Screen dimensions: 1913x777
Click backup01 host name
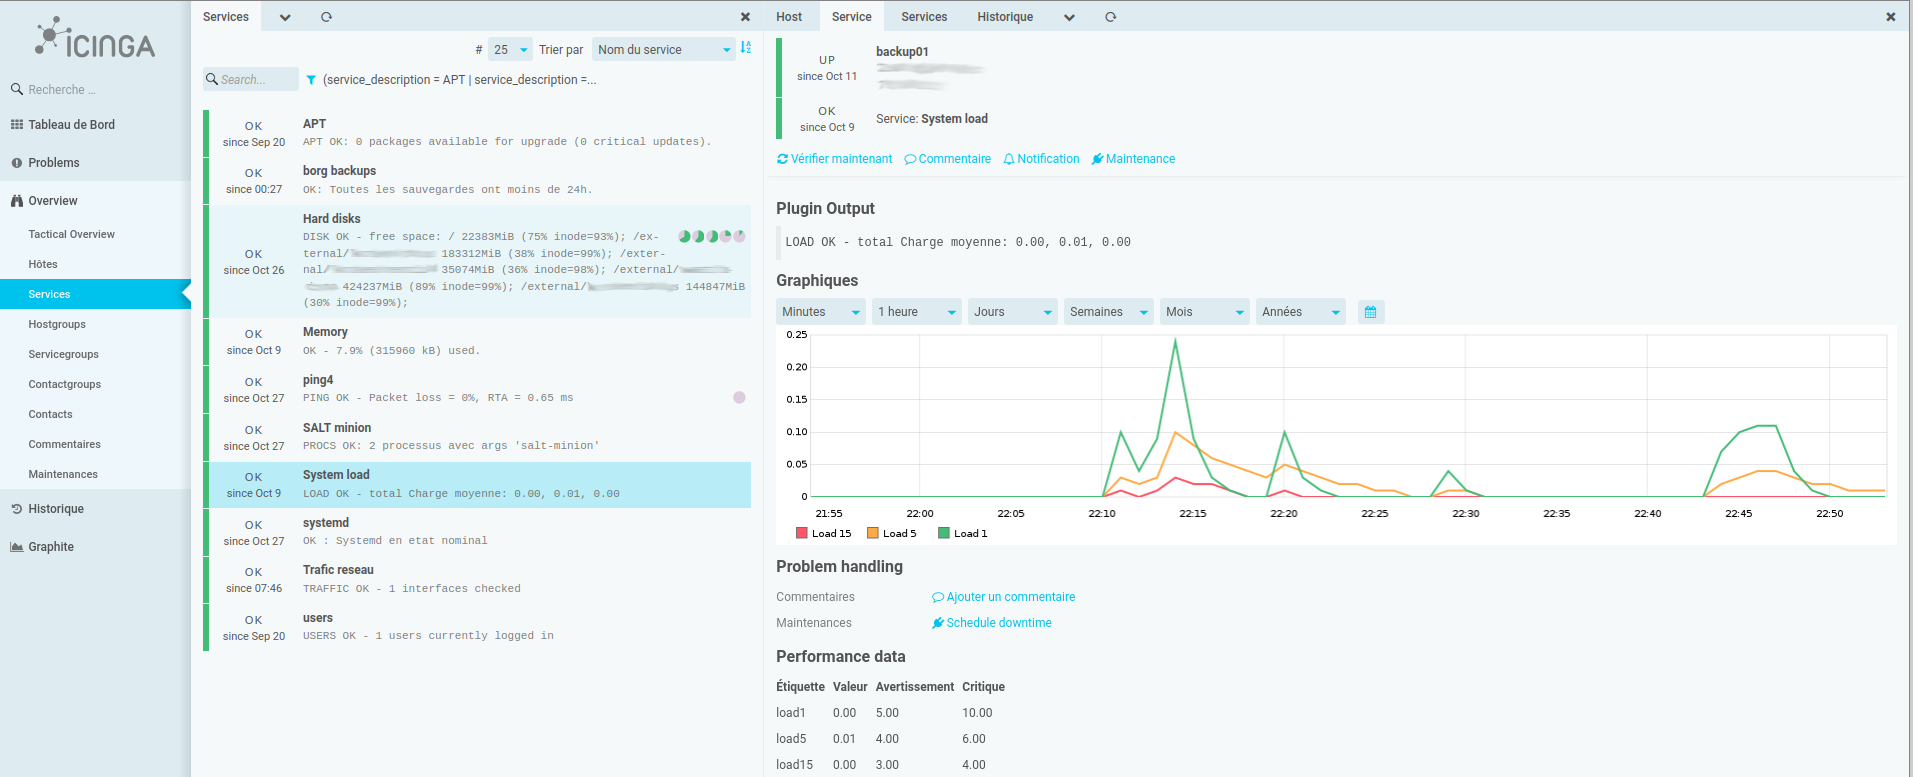tap(902, 52)
